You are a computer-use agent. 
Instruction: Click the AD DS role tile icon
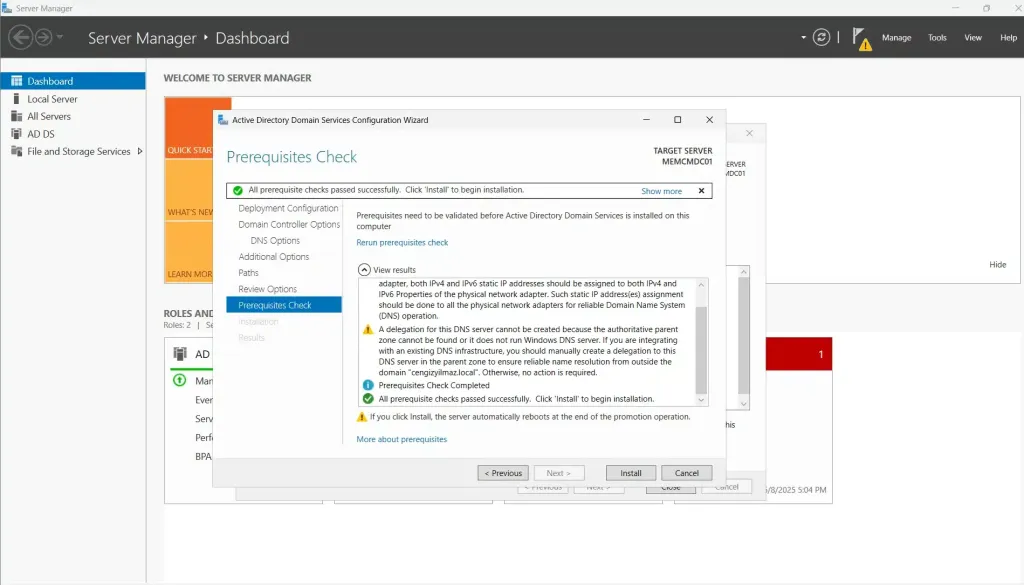pos(180,354)
